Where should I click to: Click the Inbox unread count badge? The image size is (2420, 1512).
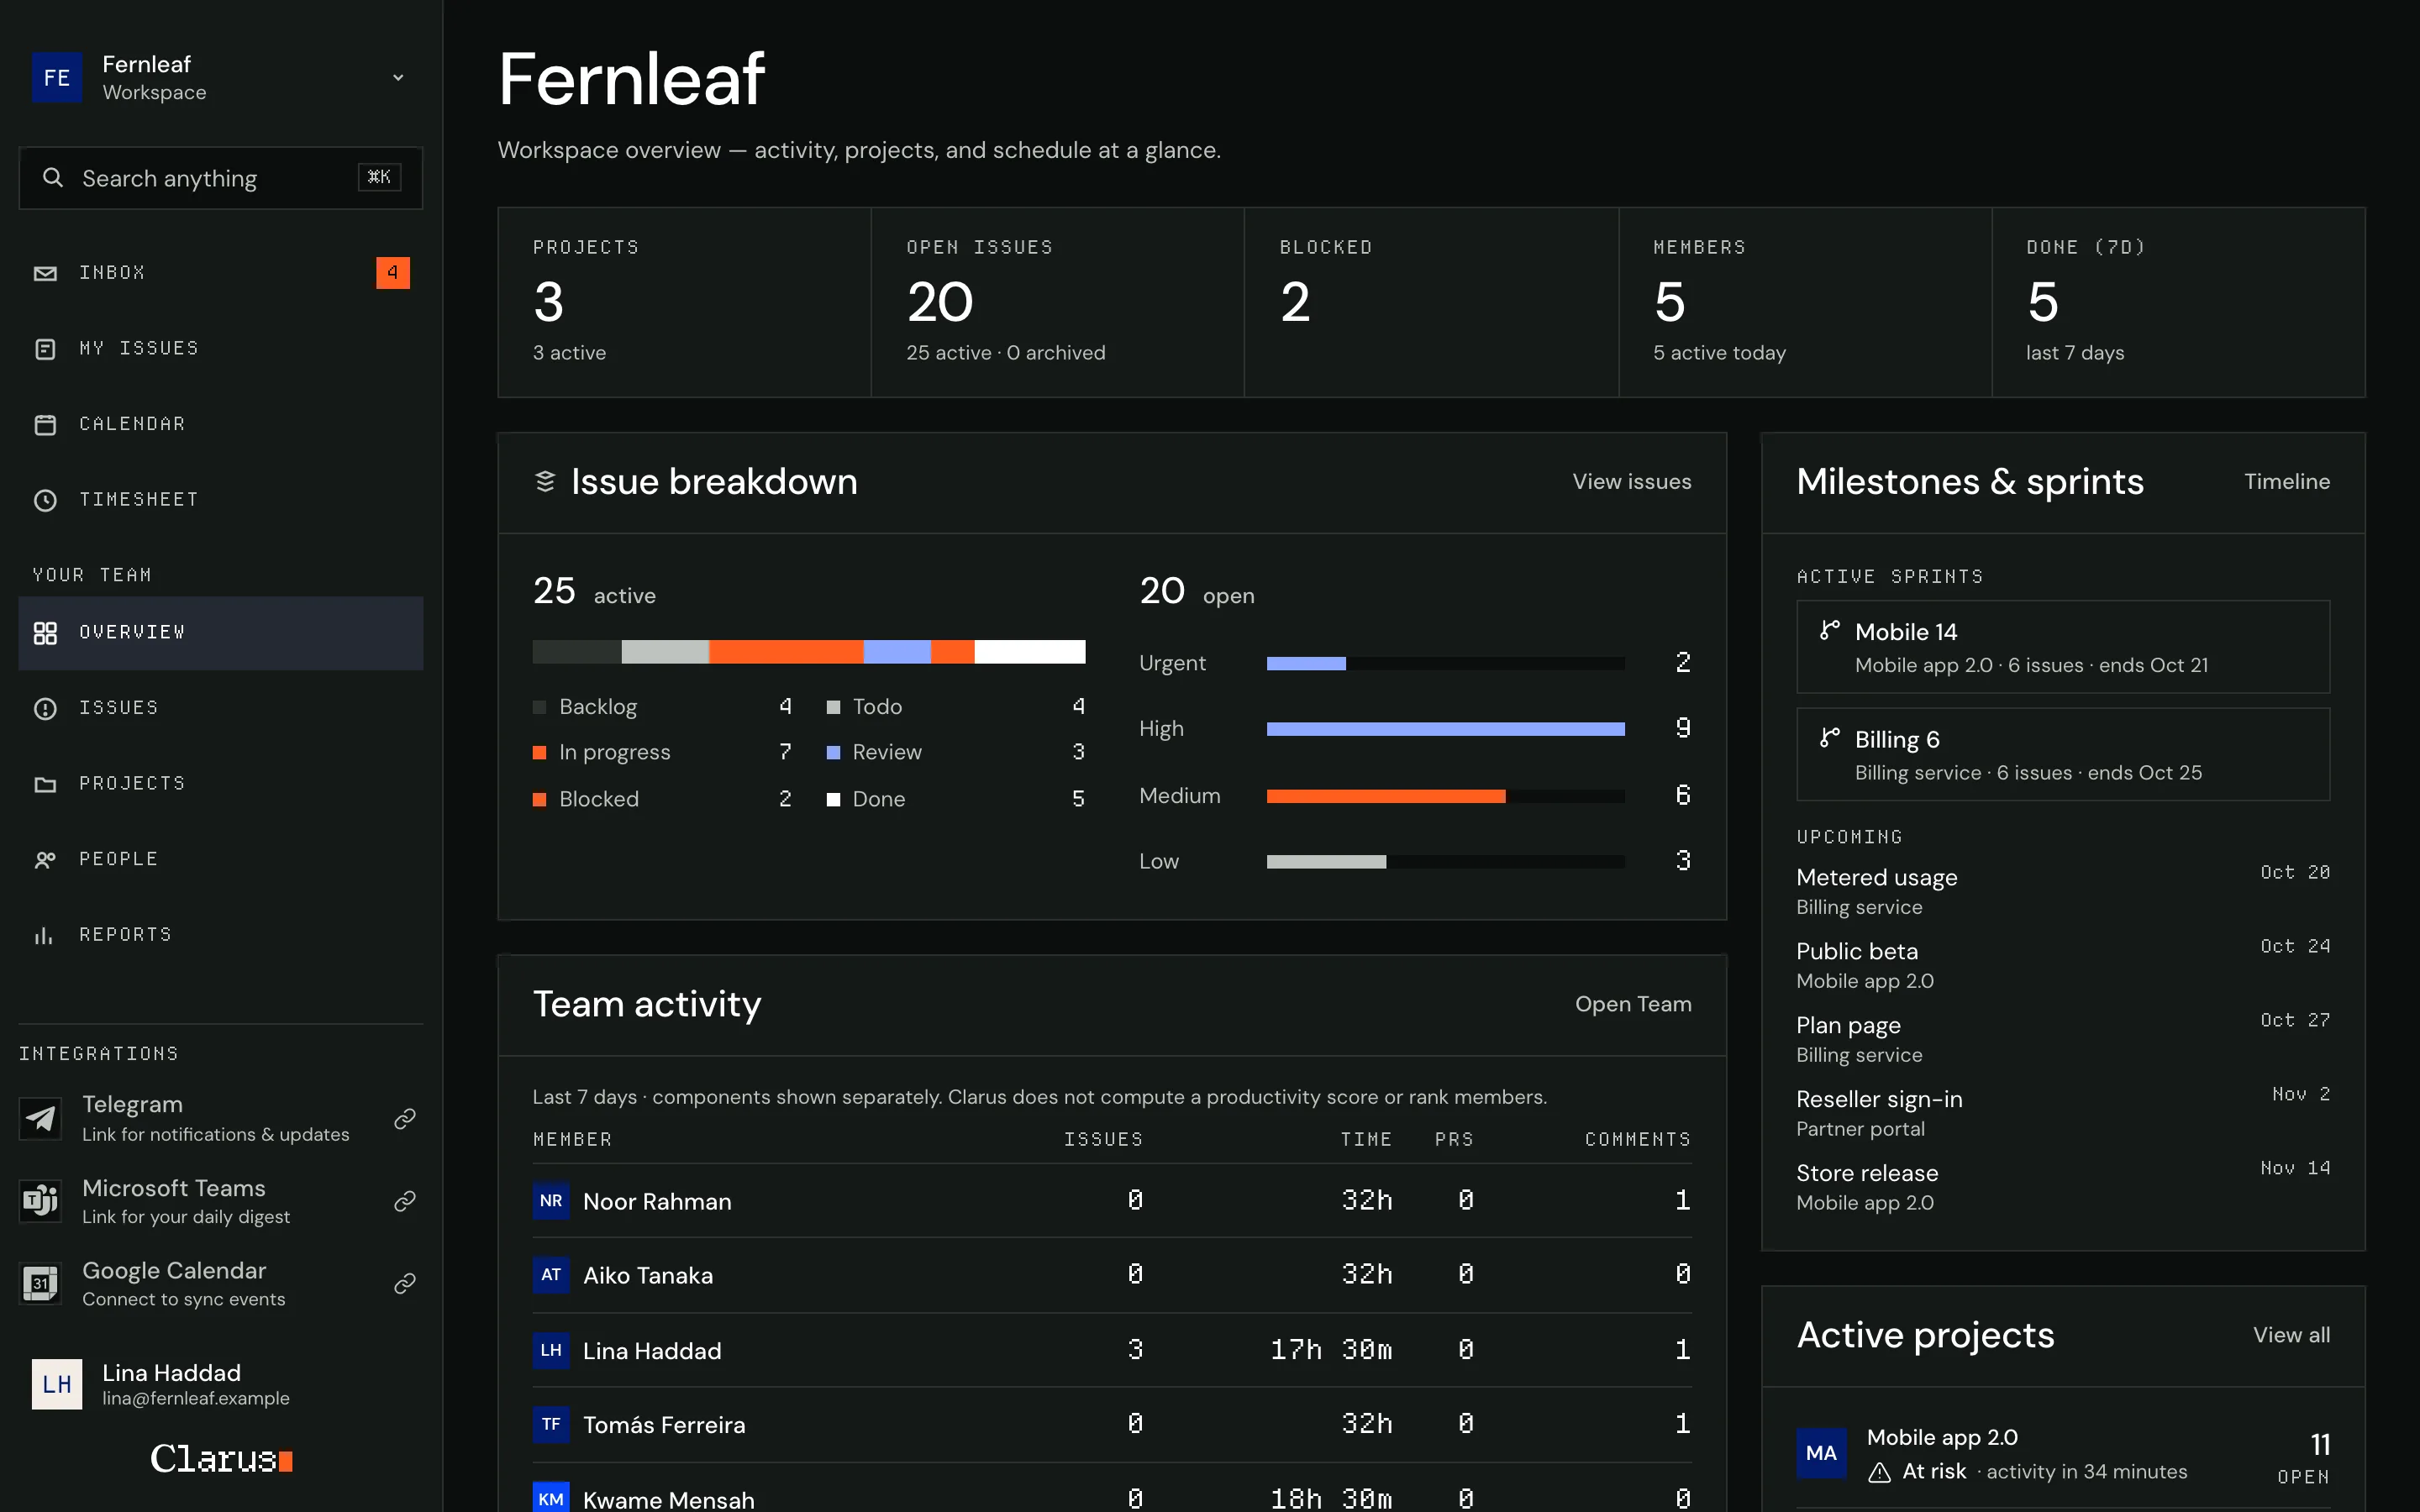point(393,273)
